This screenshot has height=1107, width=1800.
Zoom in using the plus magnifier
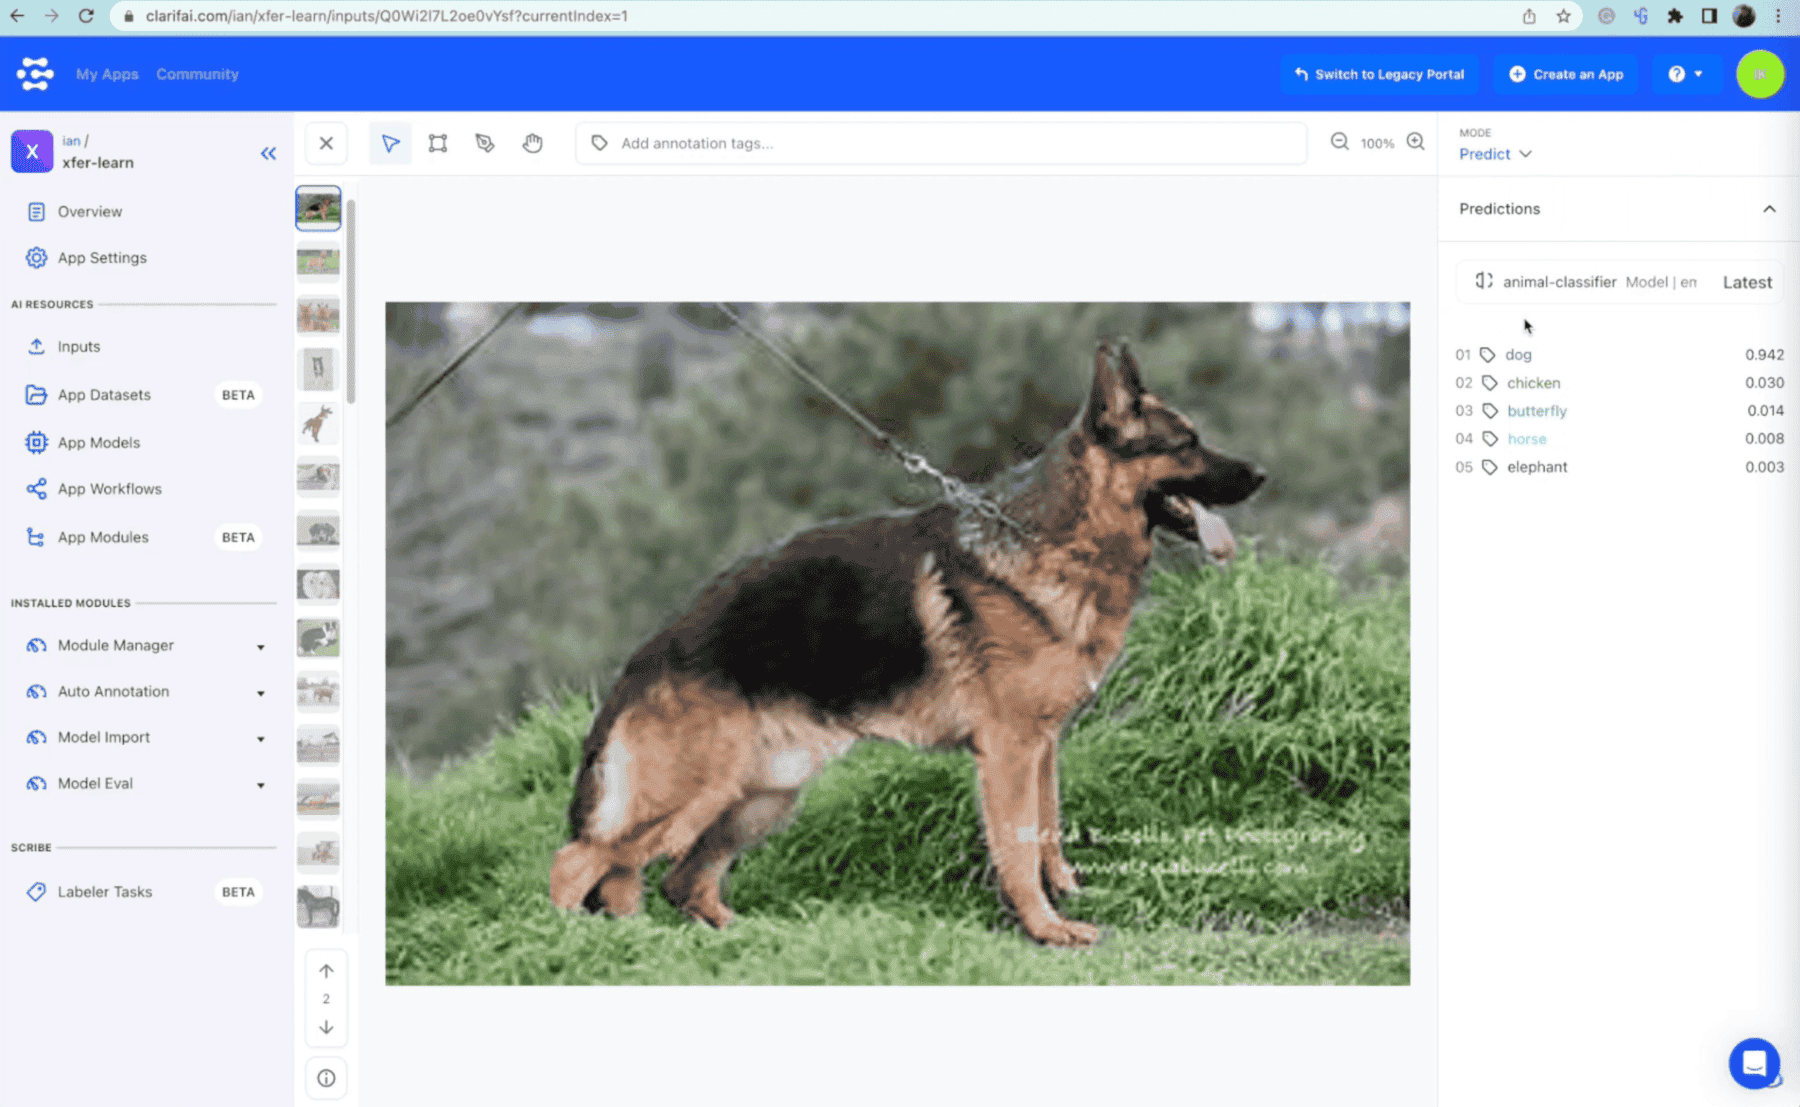(x=1415, y=142)
